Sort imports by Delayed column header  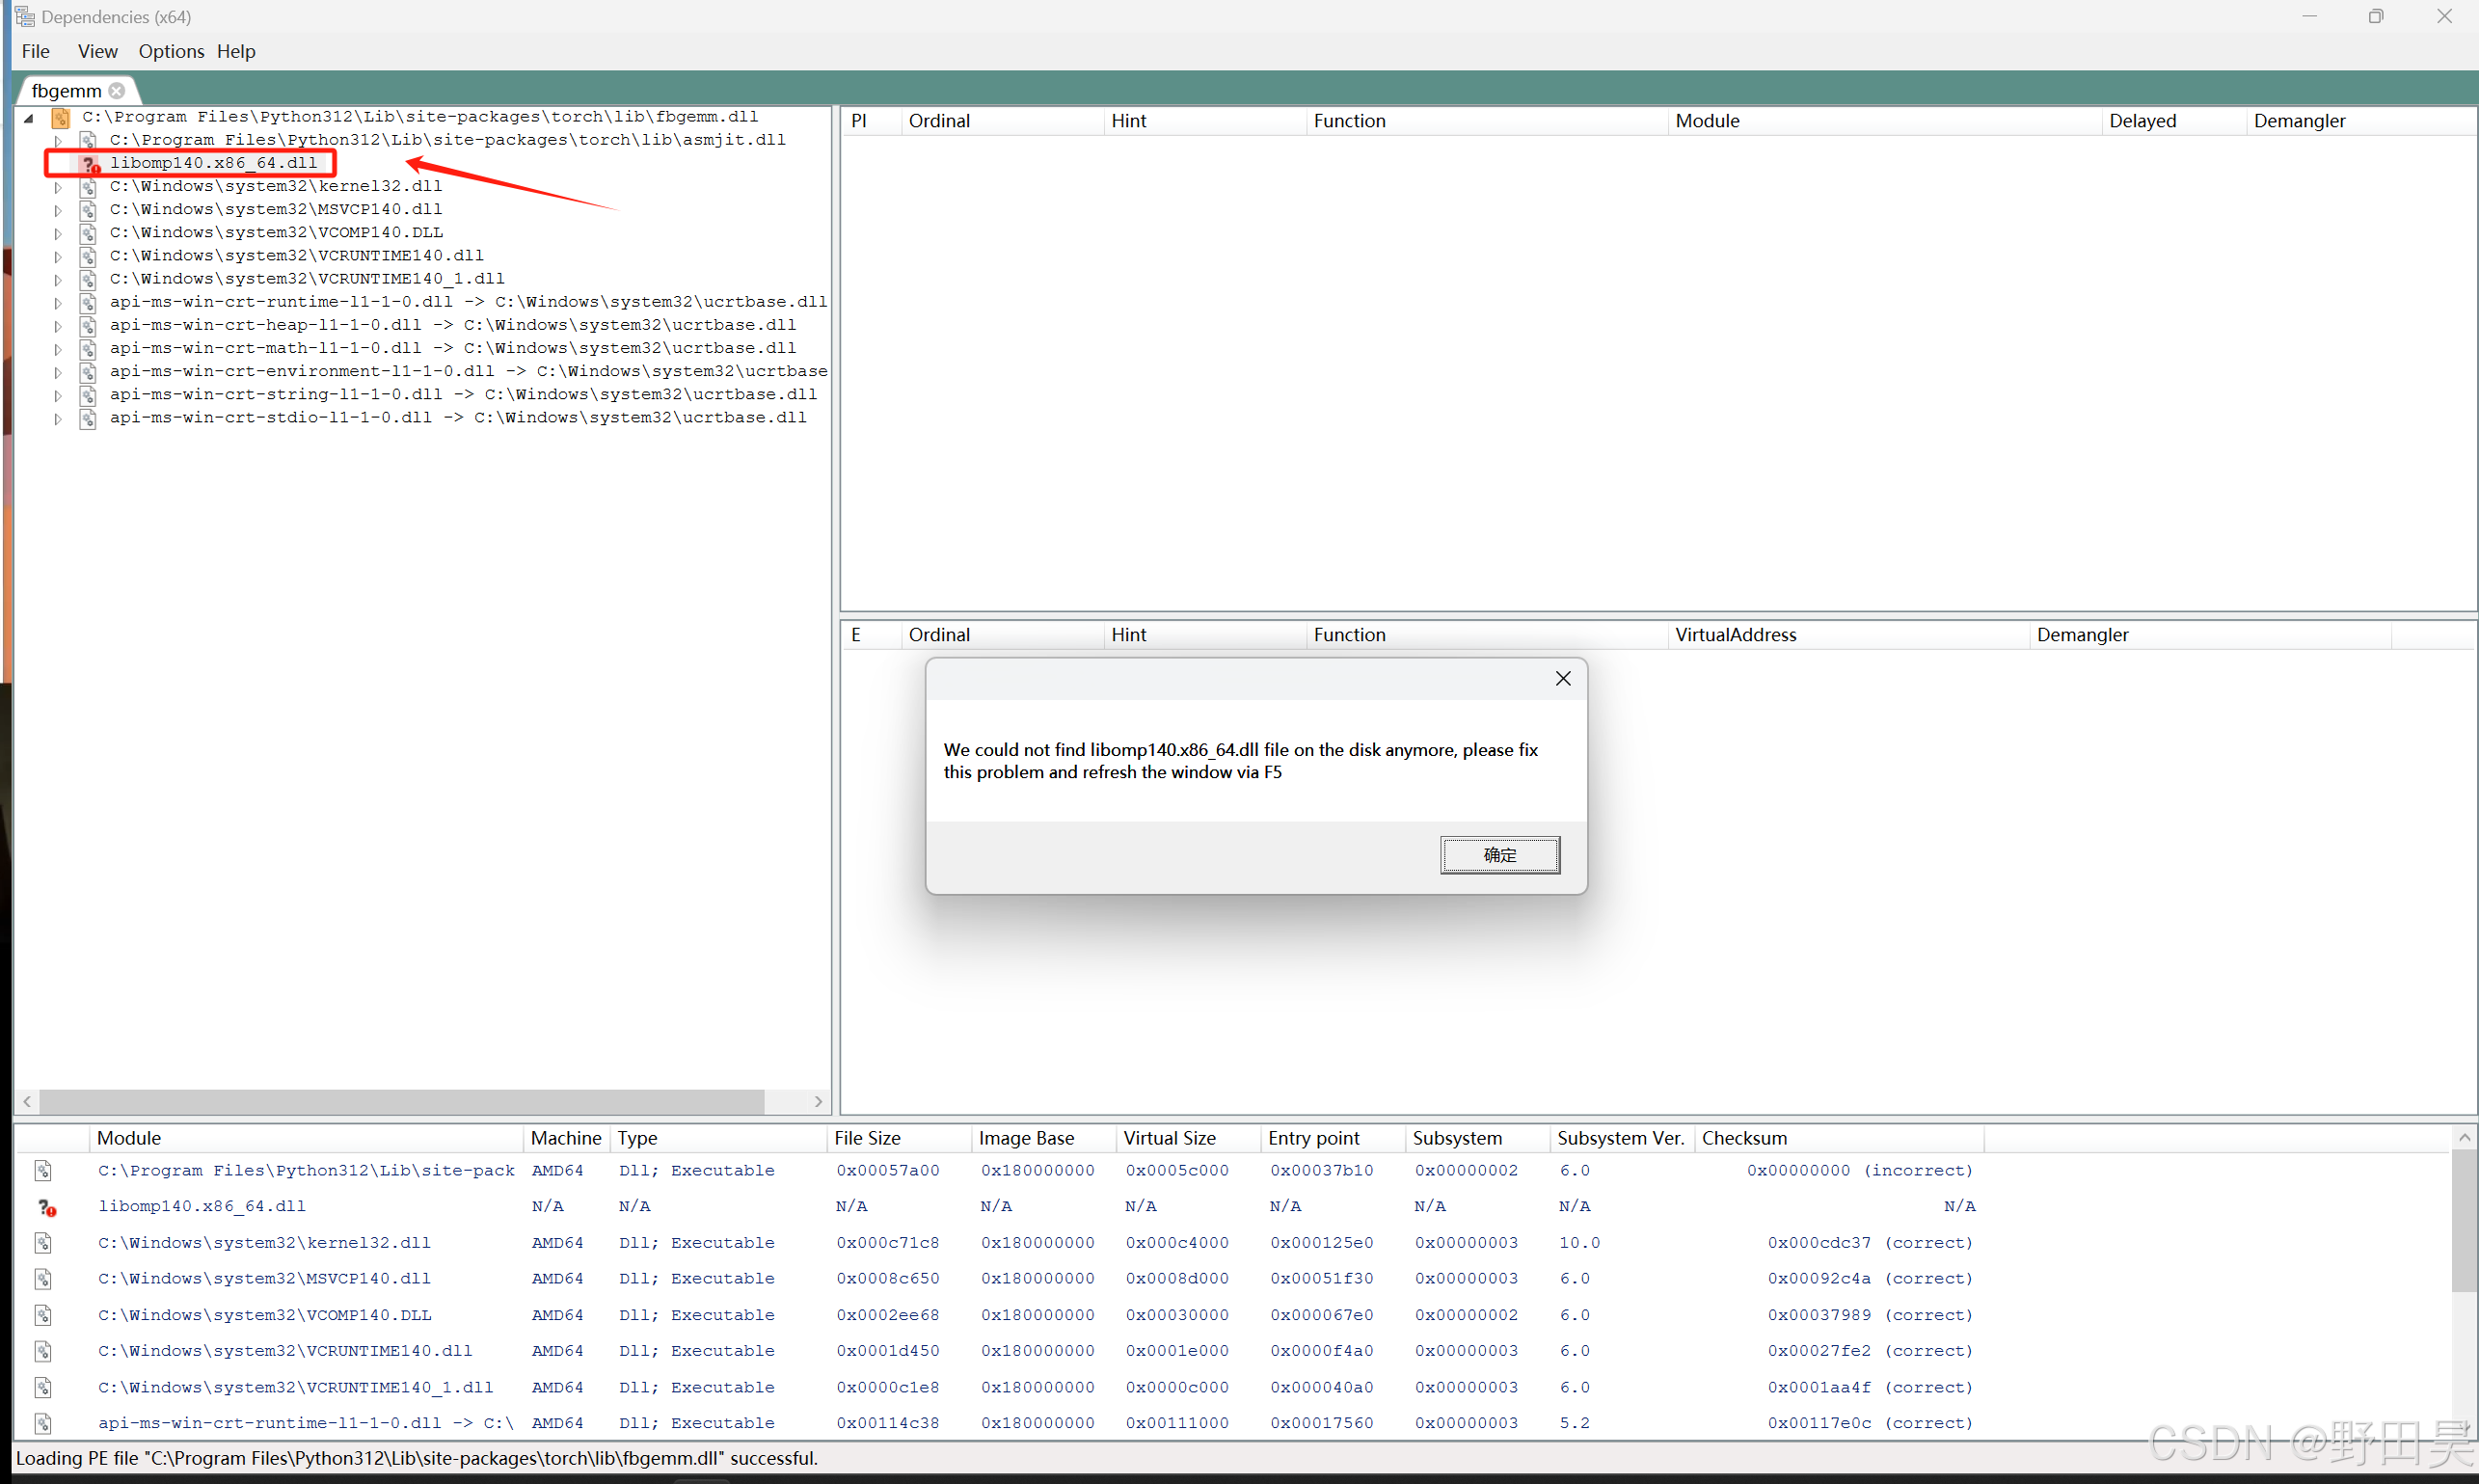pos(2173,121)
